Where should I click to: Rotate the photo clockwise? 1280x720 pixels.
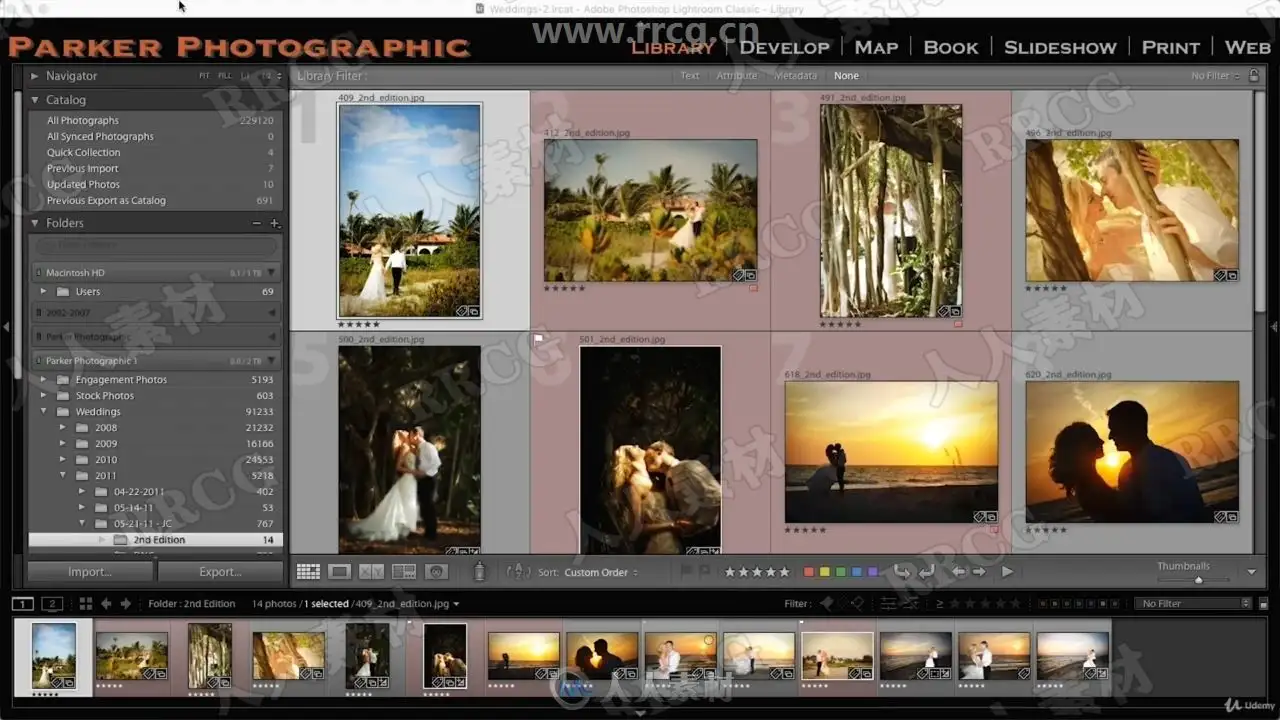[926, 572]
